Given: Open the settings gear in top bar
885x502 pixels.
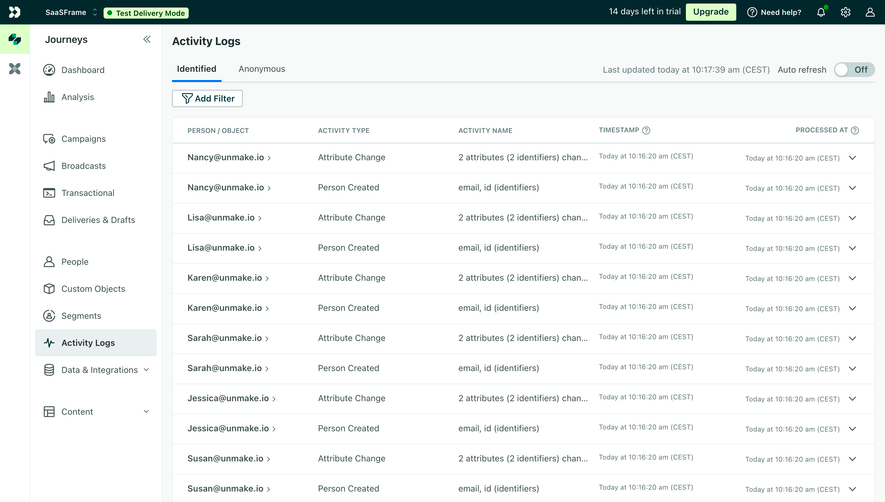Looking at the screenshot, I should coord(845,12).
